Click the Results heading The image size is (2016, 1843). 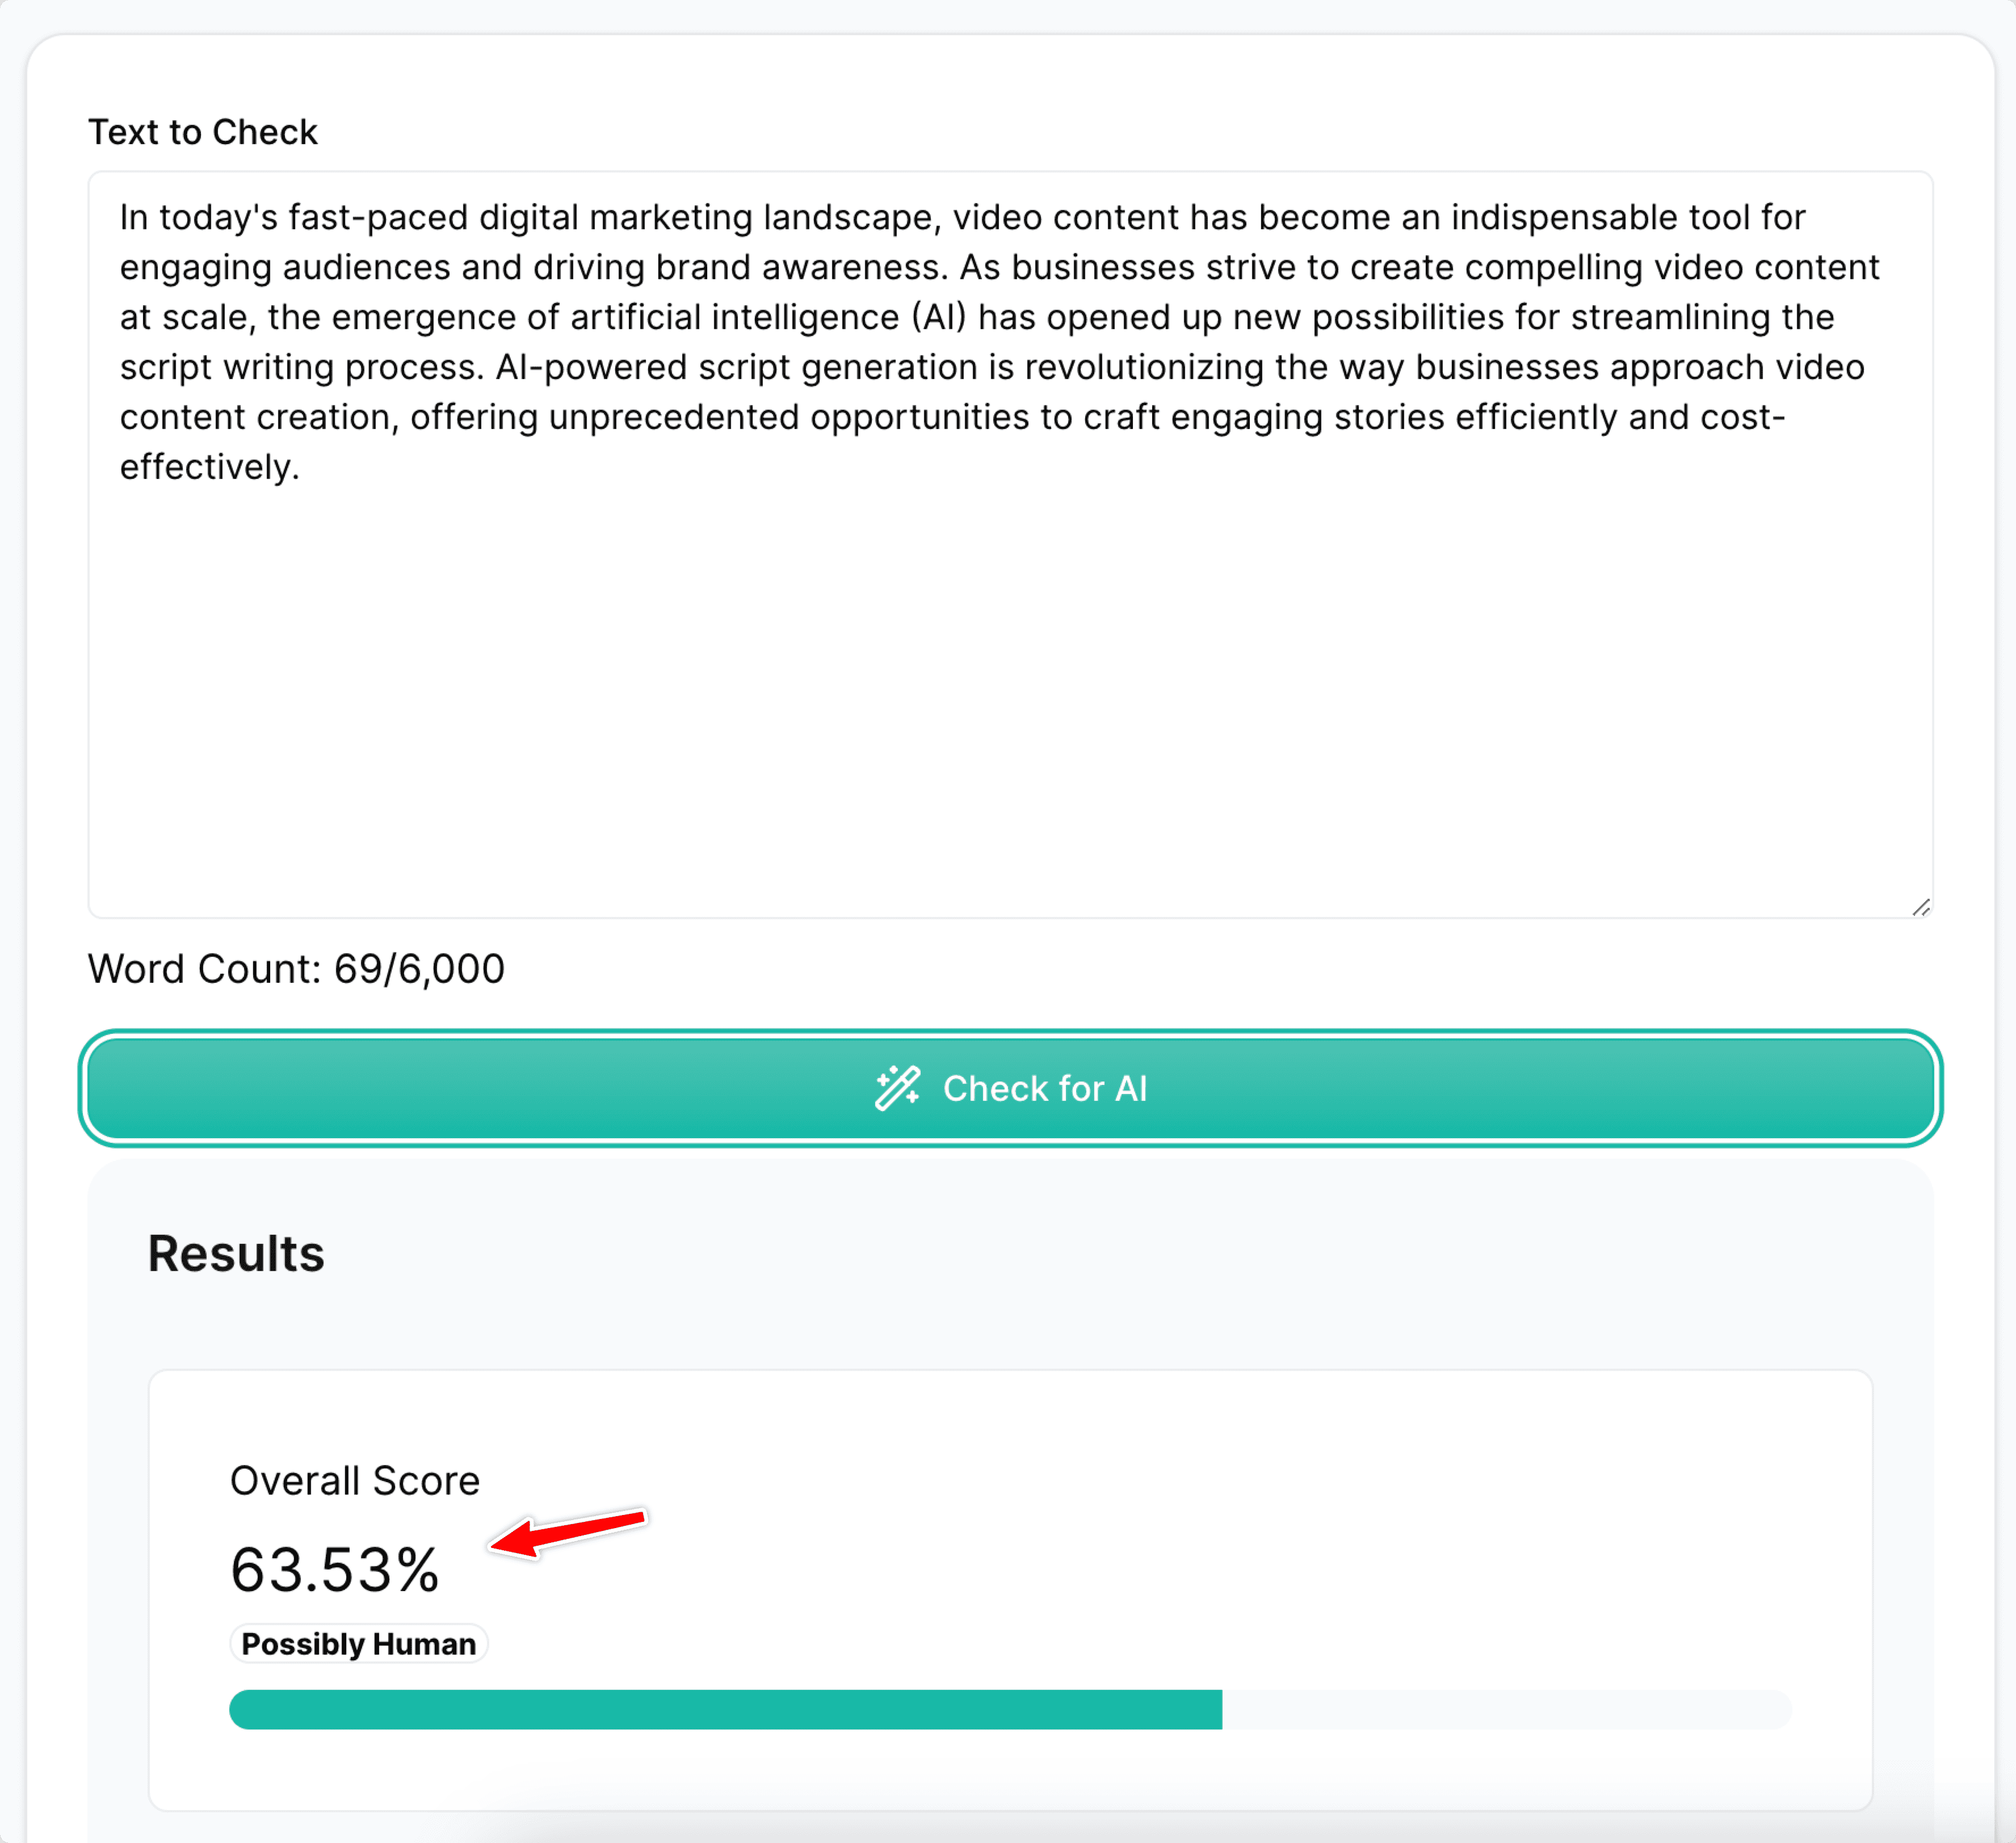click(236, 1254)
